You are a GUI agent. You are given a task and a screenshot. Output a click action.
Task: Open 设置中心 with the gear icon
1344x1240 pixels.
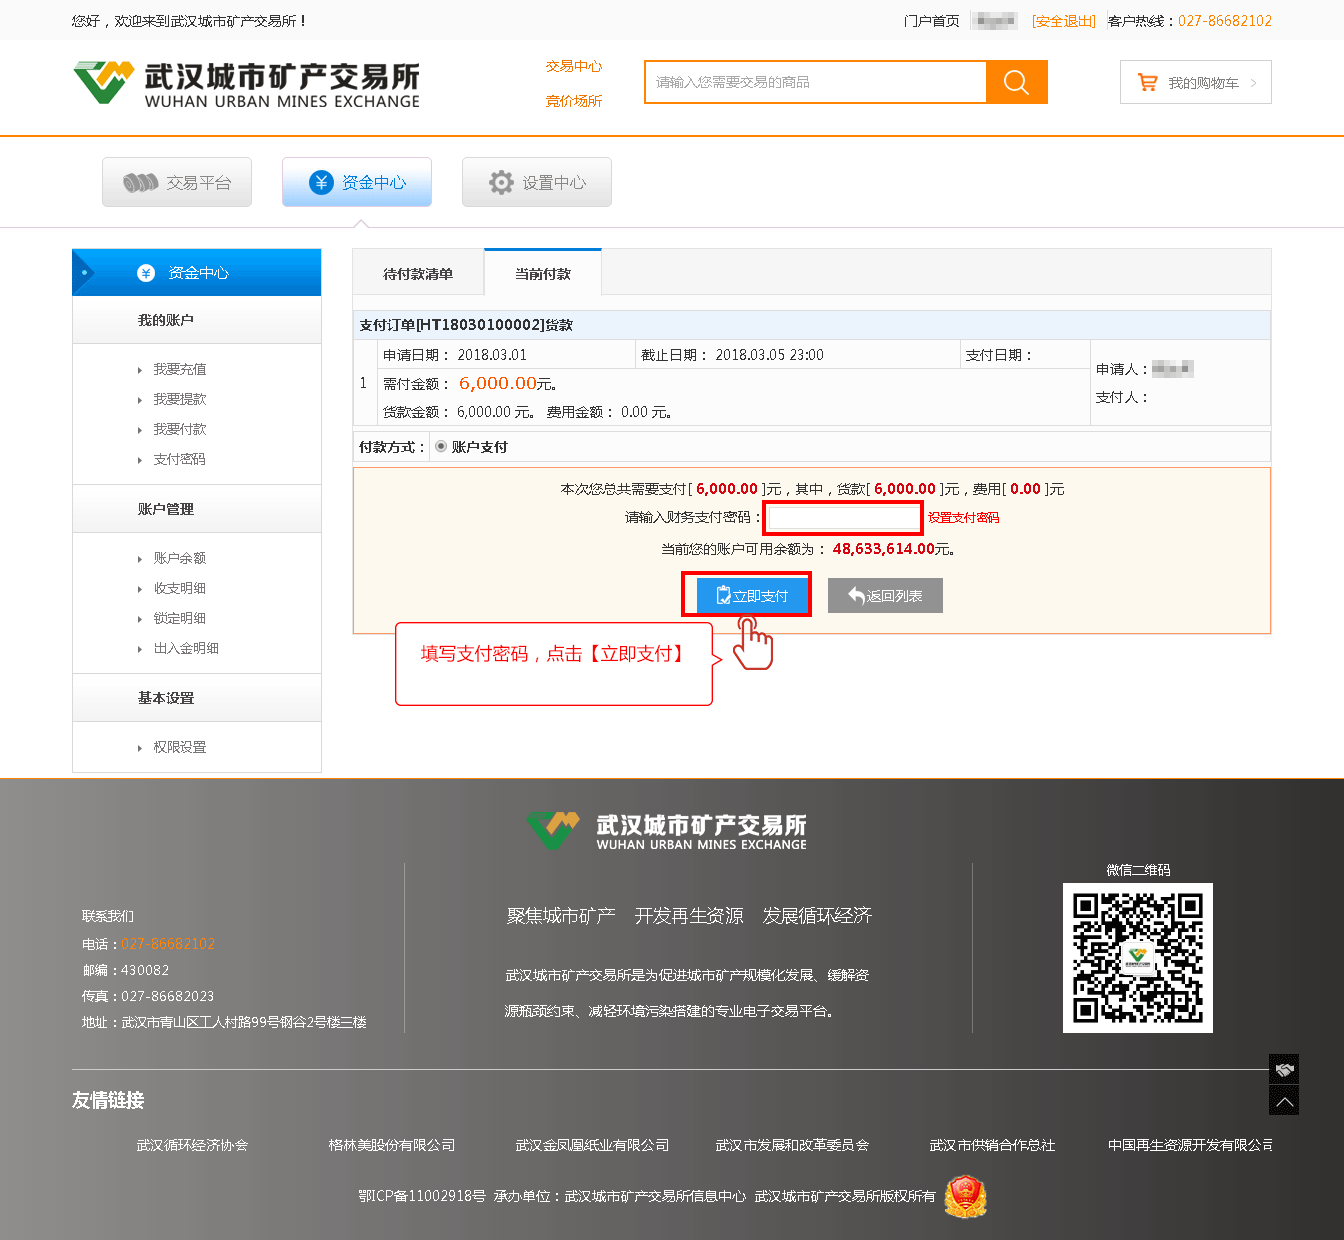537,182
